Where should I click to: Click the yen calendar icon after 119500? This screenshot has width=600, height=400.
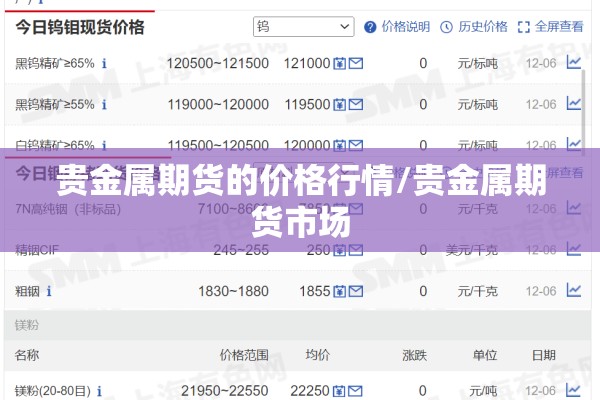[339, 104]
